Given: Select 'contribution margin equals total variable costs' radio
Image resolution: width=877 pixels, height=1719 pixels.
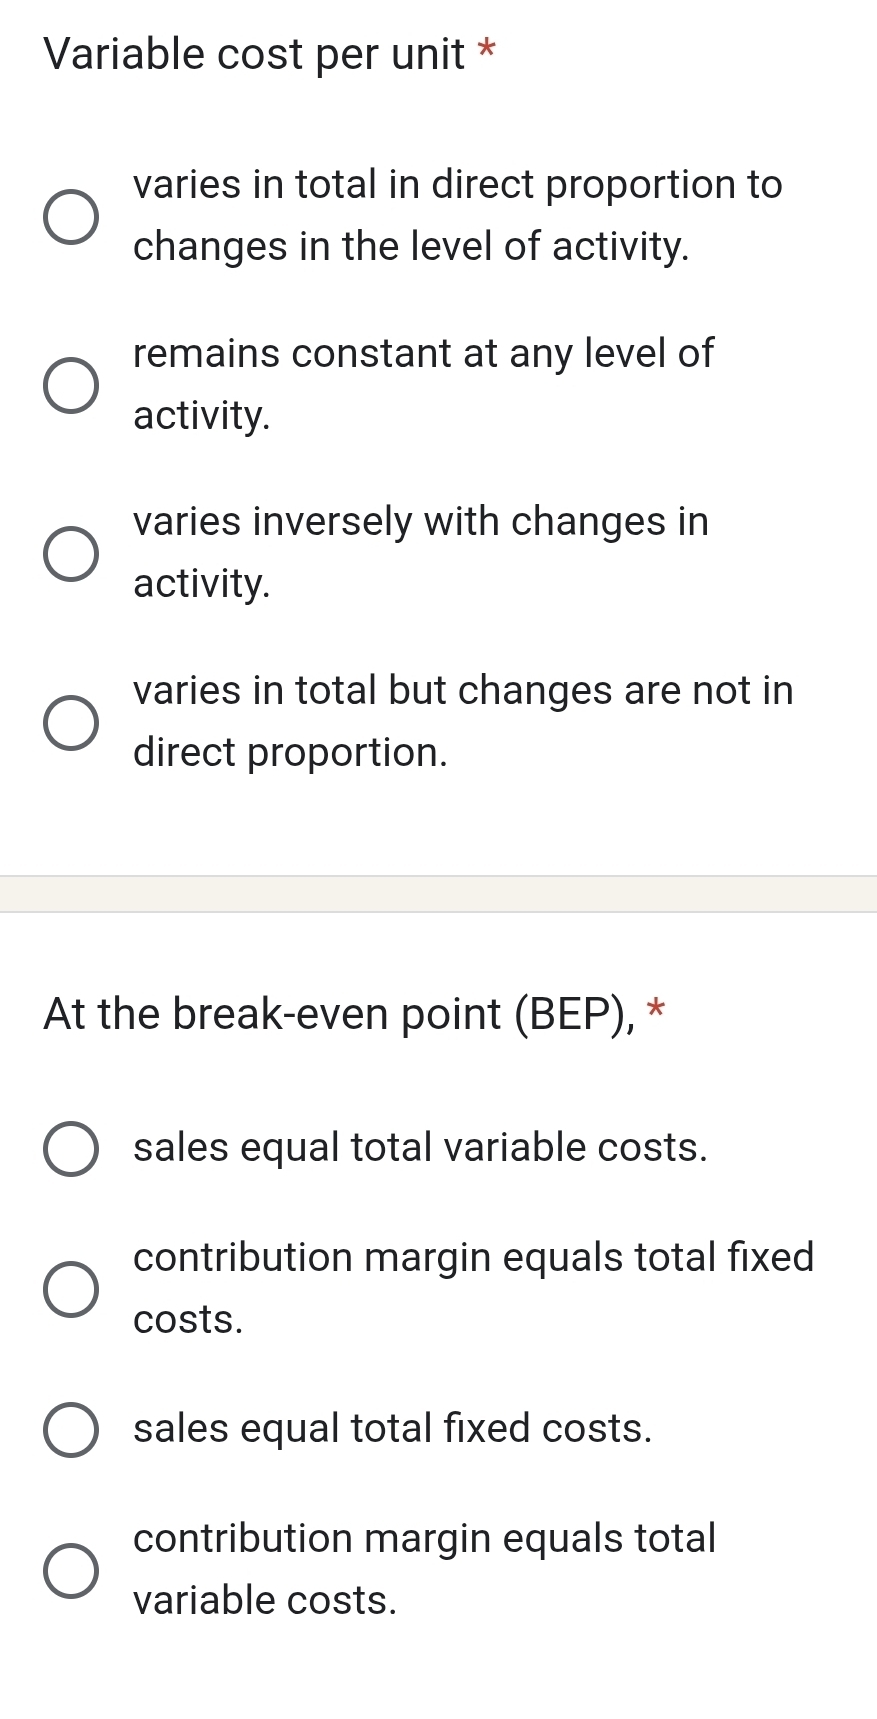Looking at the screenshot, I should coord(71,1570).
